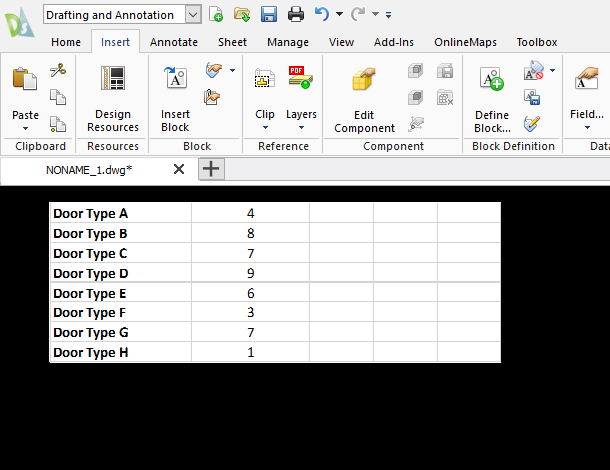Screen dimensions: 610x470
Task: Click the DraftSight application logo
Action: (x=19, y=23)
